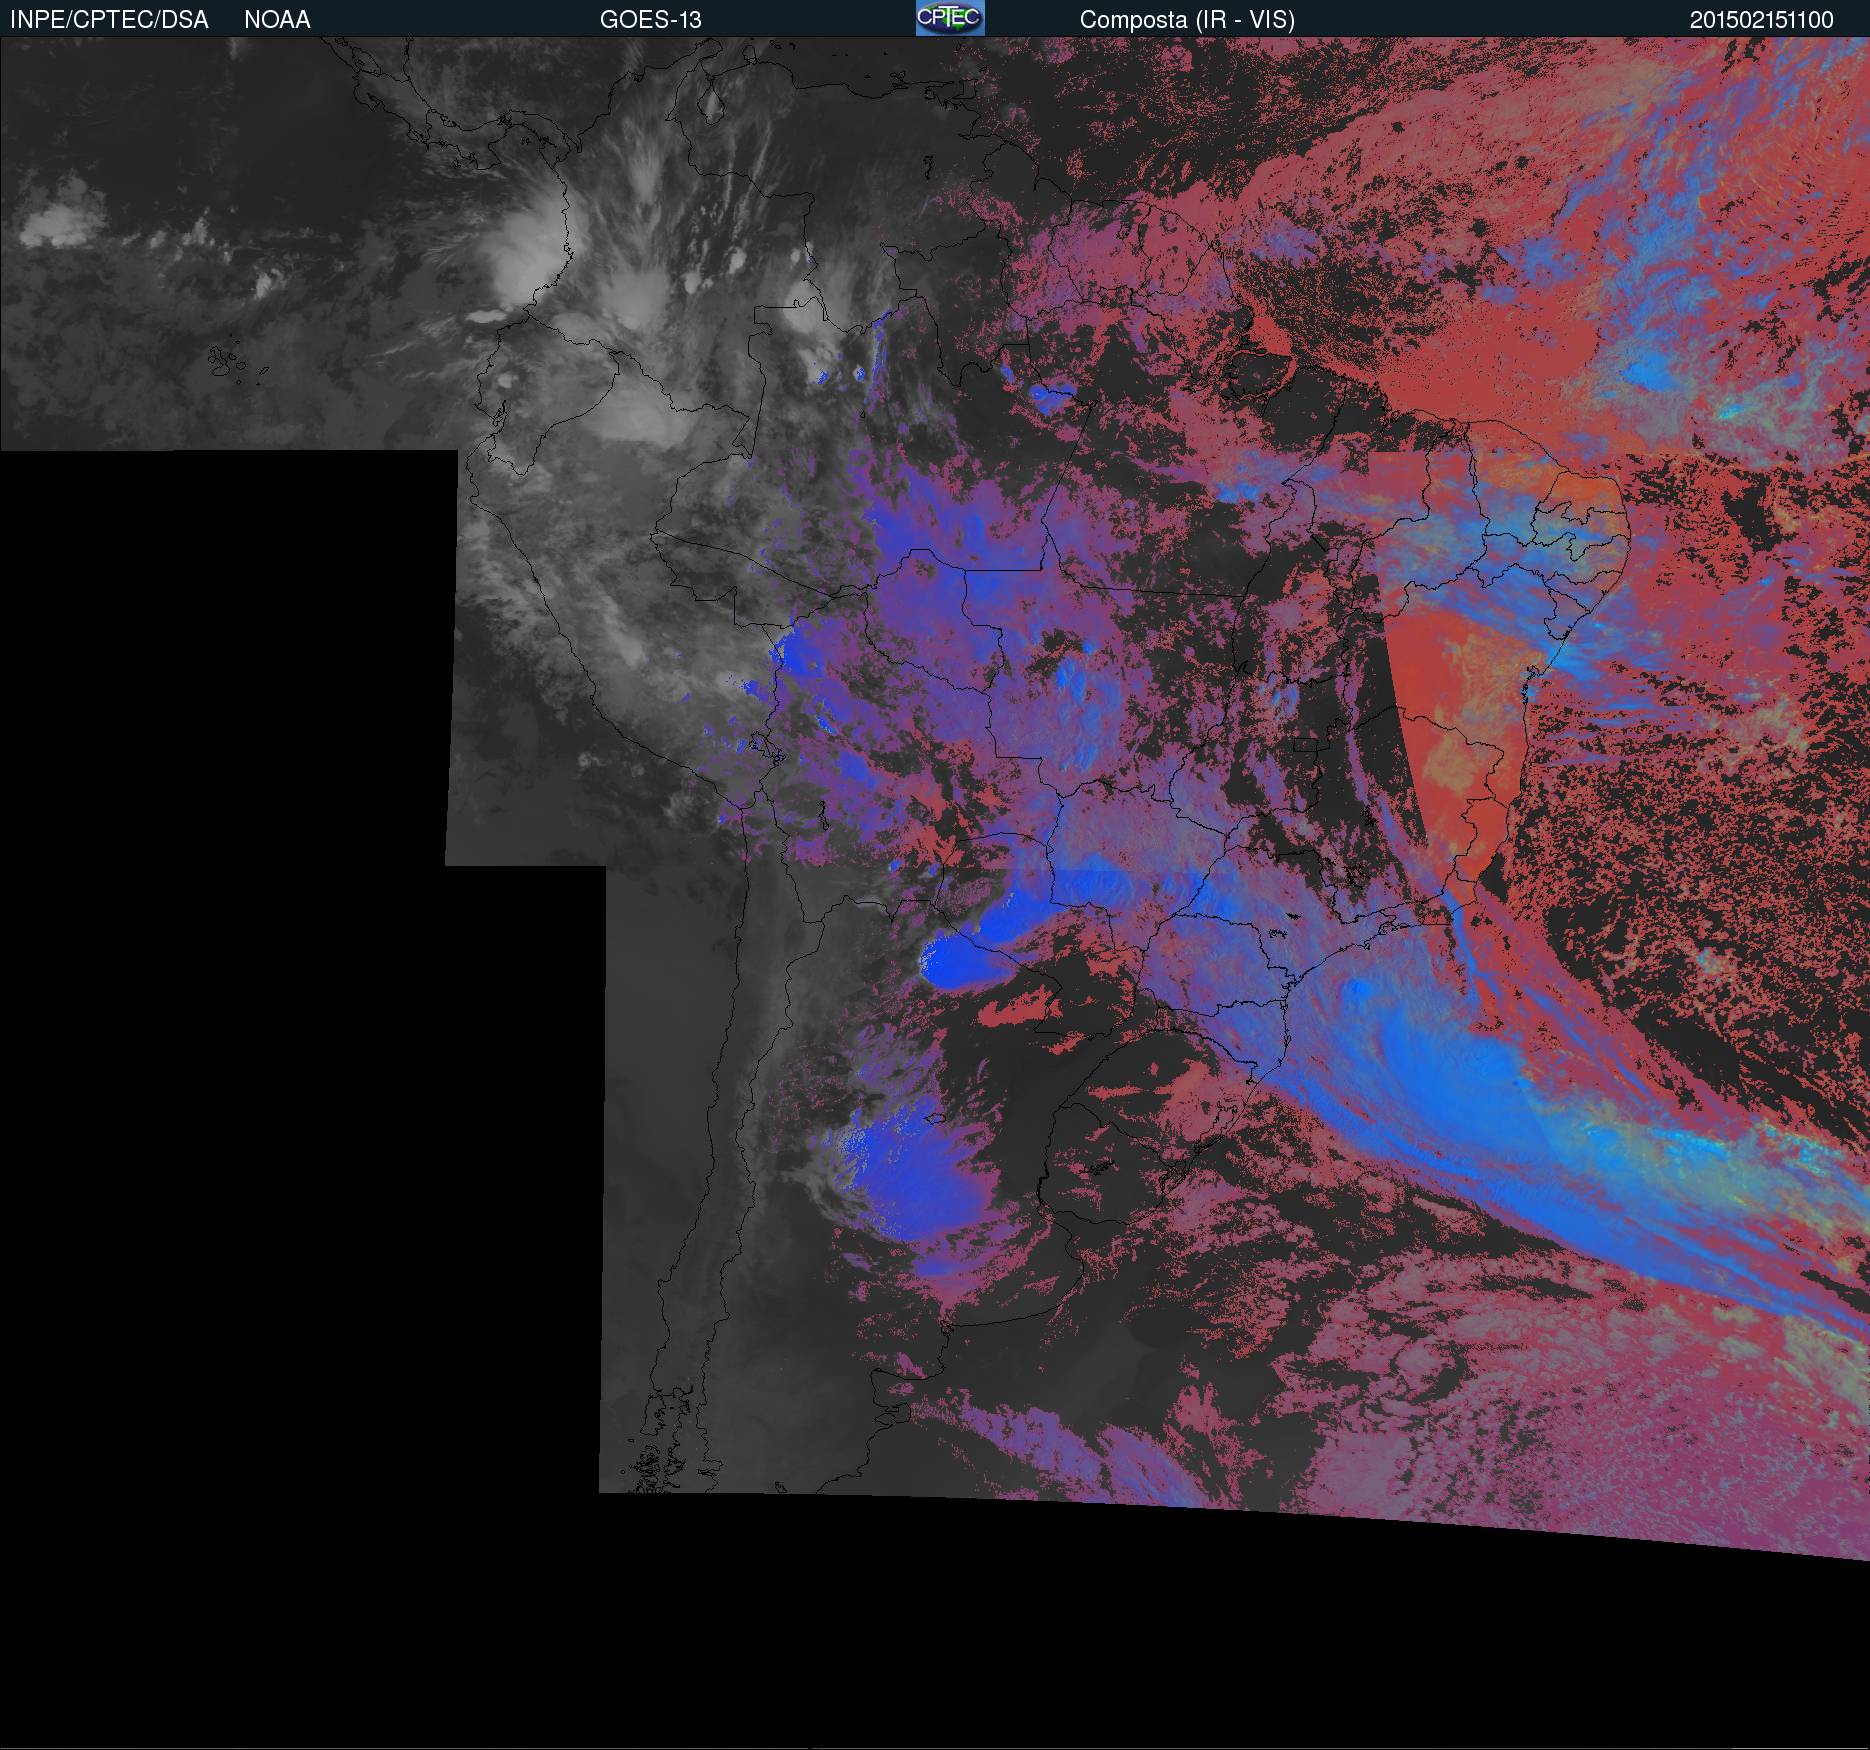Viewport: 1870px width, 1750px height.
Task: Click the light blue cloud in northeast Atlantic
Action: (1650, 372)
